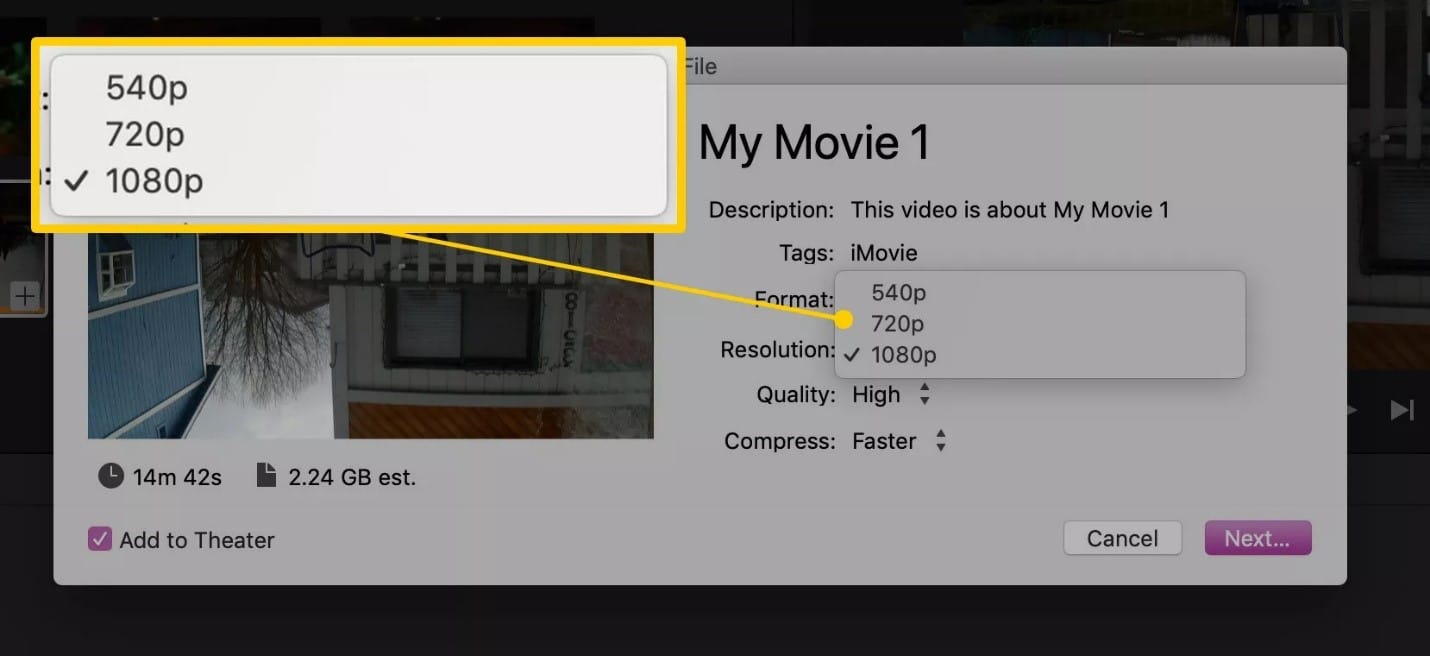Switch to the File tab

(x=700, y=66)
